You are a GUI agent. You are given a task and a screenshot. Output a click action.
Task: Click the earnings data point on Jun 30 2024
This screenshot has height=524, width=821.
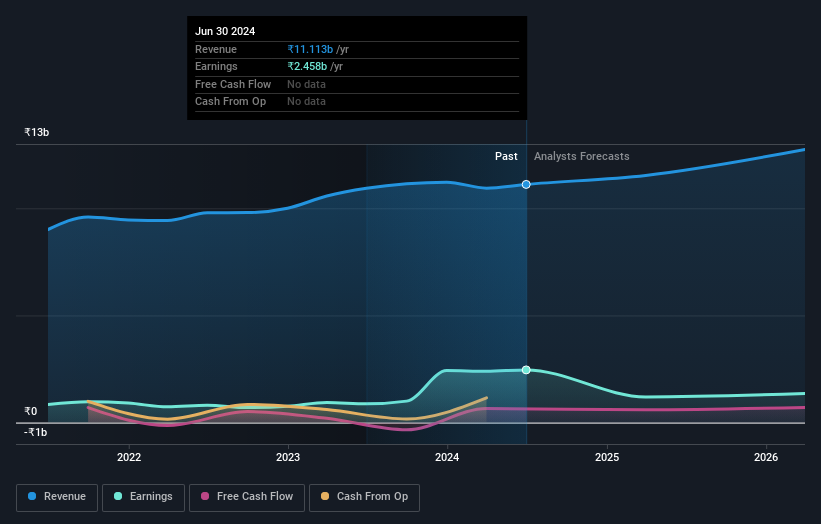[x=526, y=370]
